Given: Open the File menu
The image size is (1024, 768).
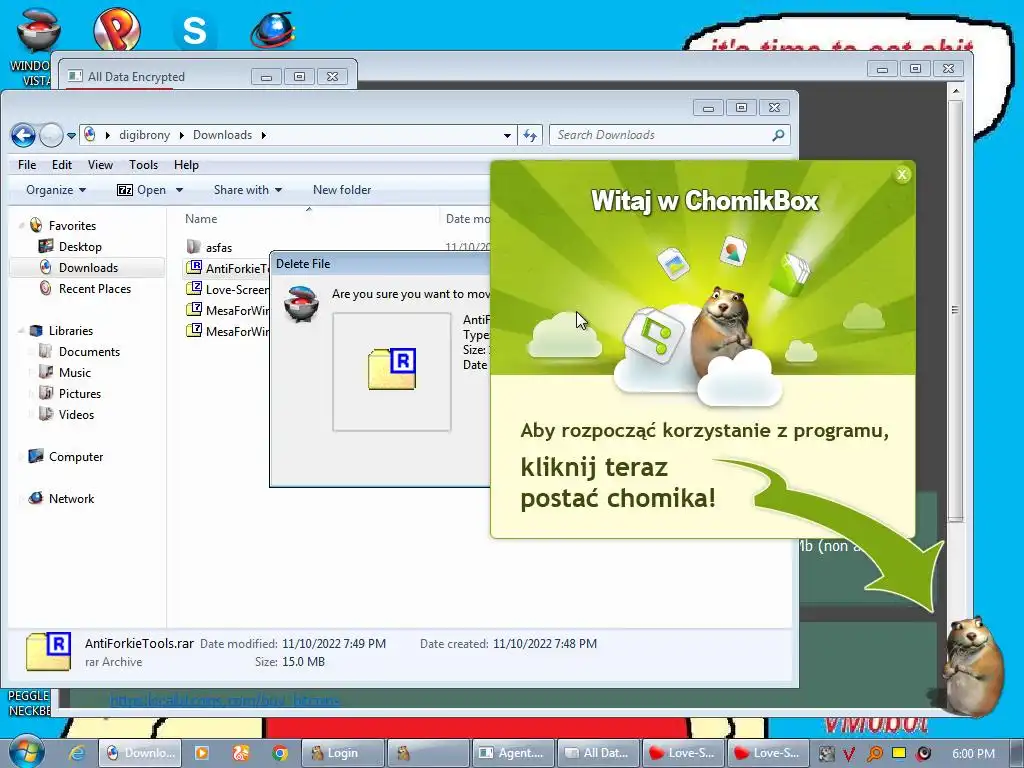Looking at the screenshot, I should [x=27, y=165].
